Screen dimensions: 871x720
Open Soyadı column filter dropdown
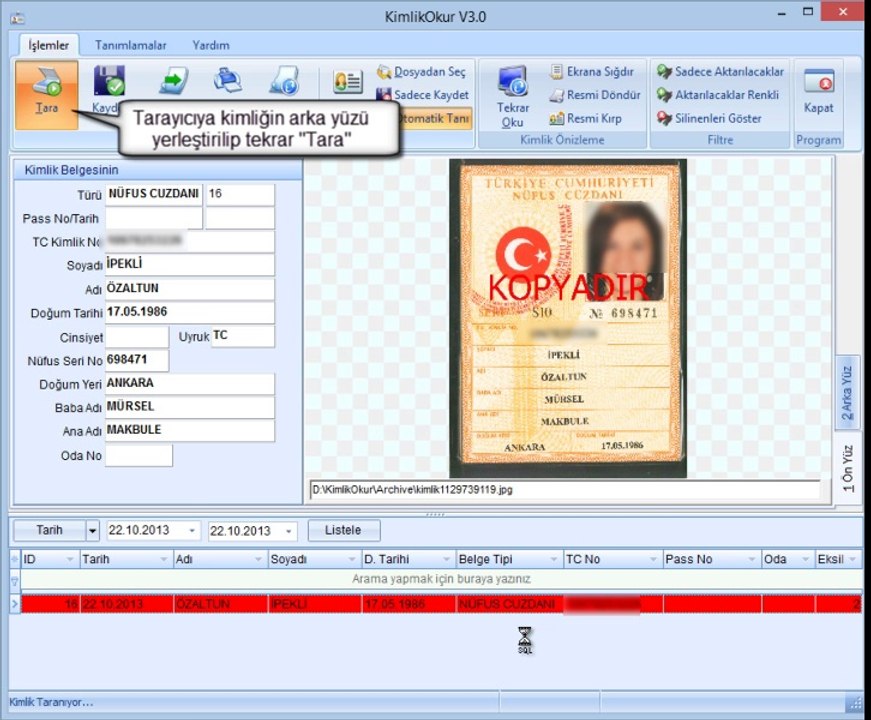tap(352, 559)
